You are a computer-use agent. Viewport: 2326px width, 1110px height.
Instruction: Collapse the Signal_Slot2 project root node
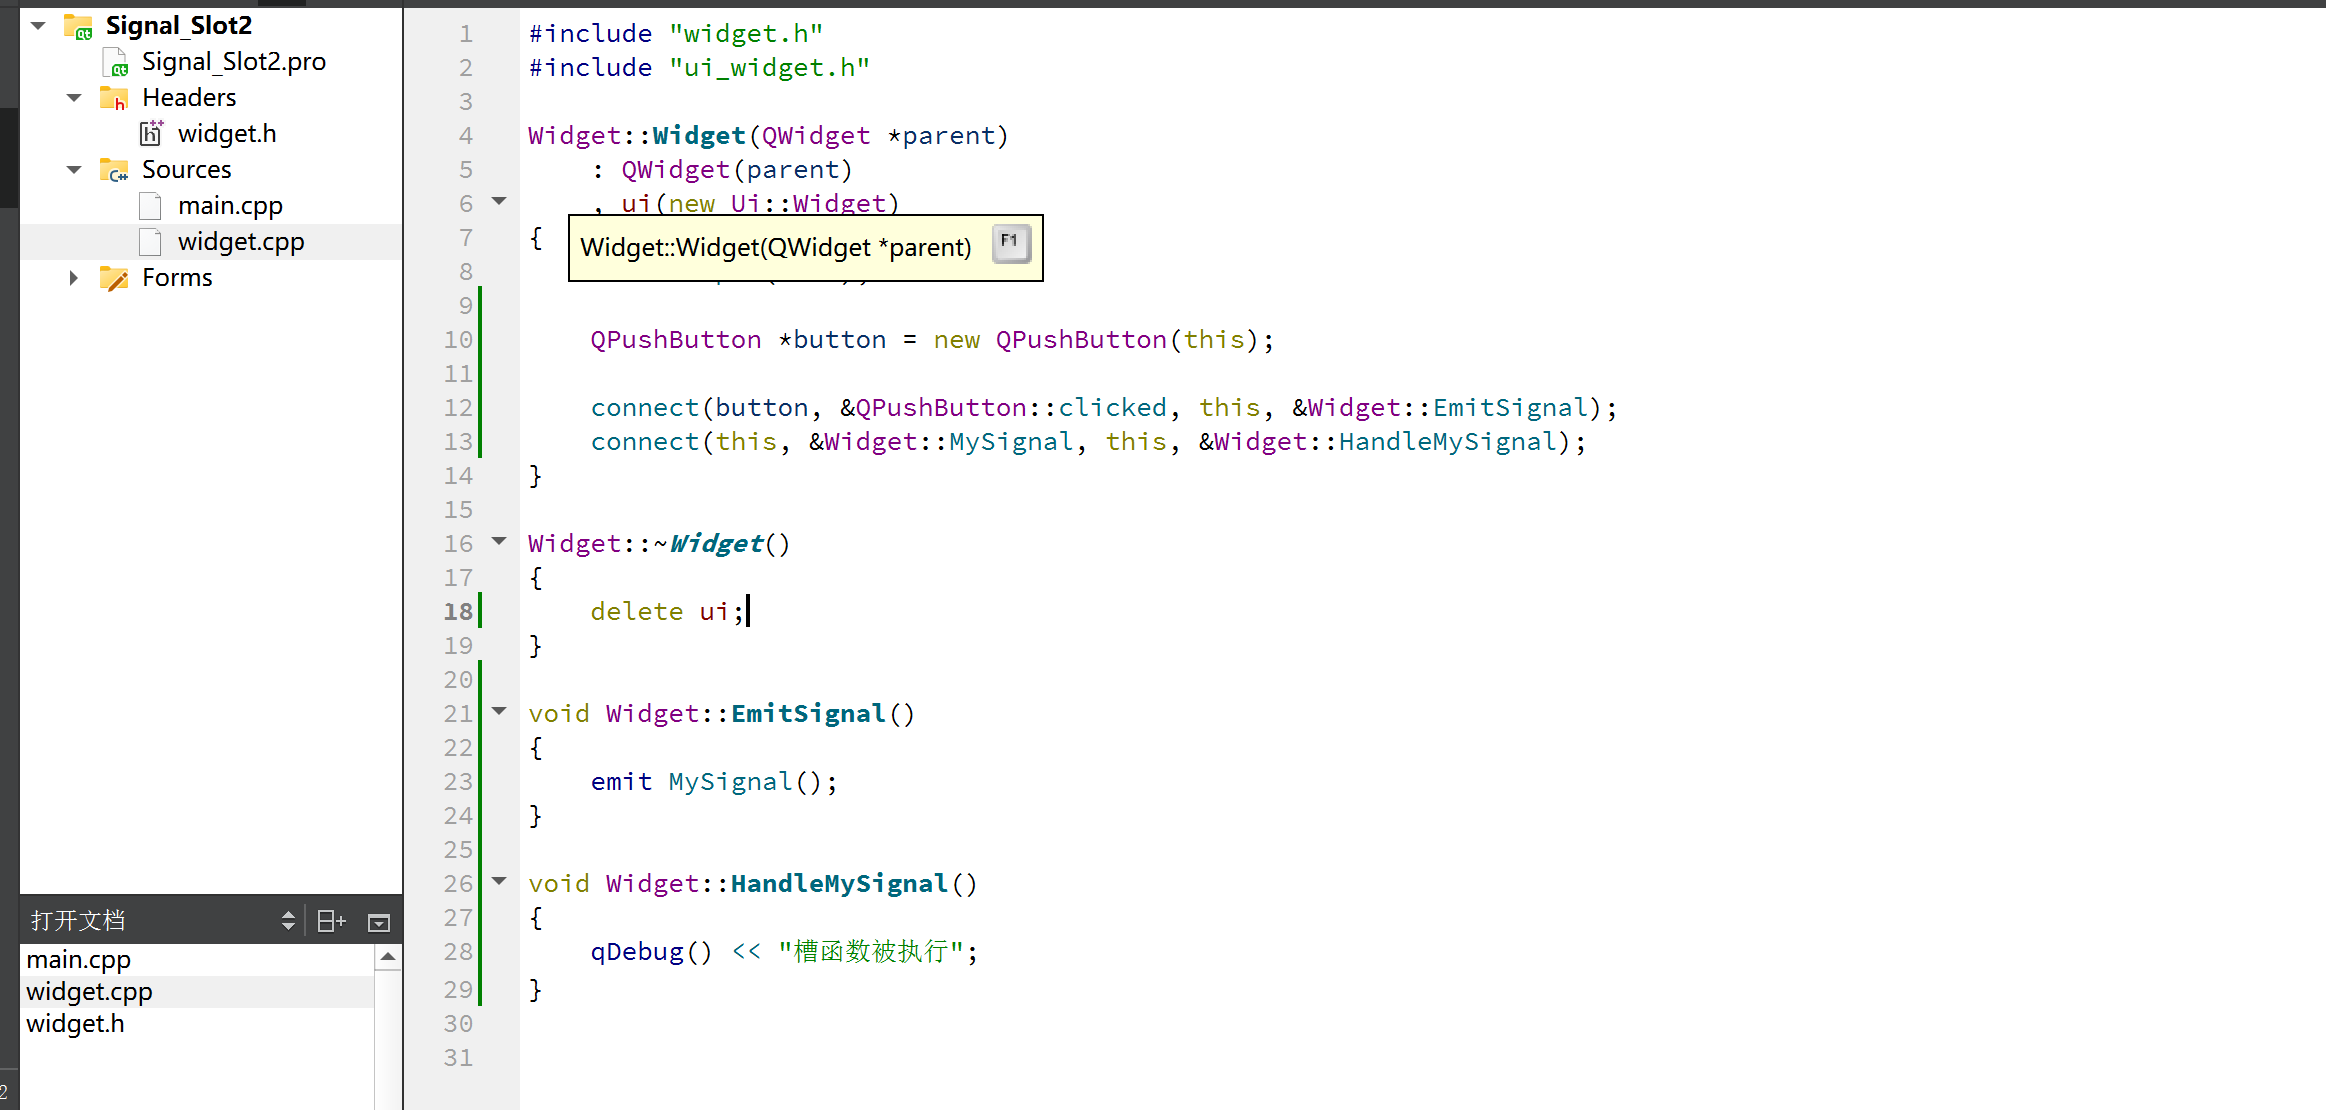point(38,26)
